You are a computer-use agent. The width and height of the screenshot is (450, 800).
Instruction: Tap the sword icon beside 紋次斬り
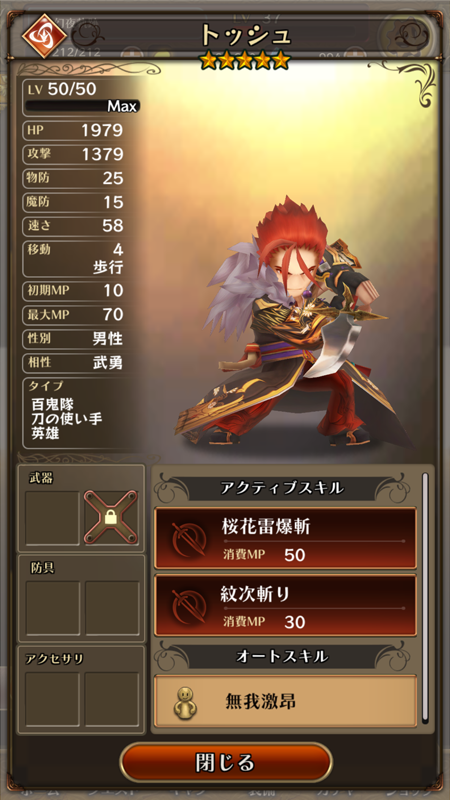coord(189,606)
